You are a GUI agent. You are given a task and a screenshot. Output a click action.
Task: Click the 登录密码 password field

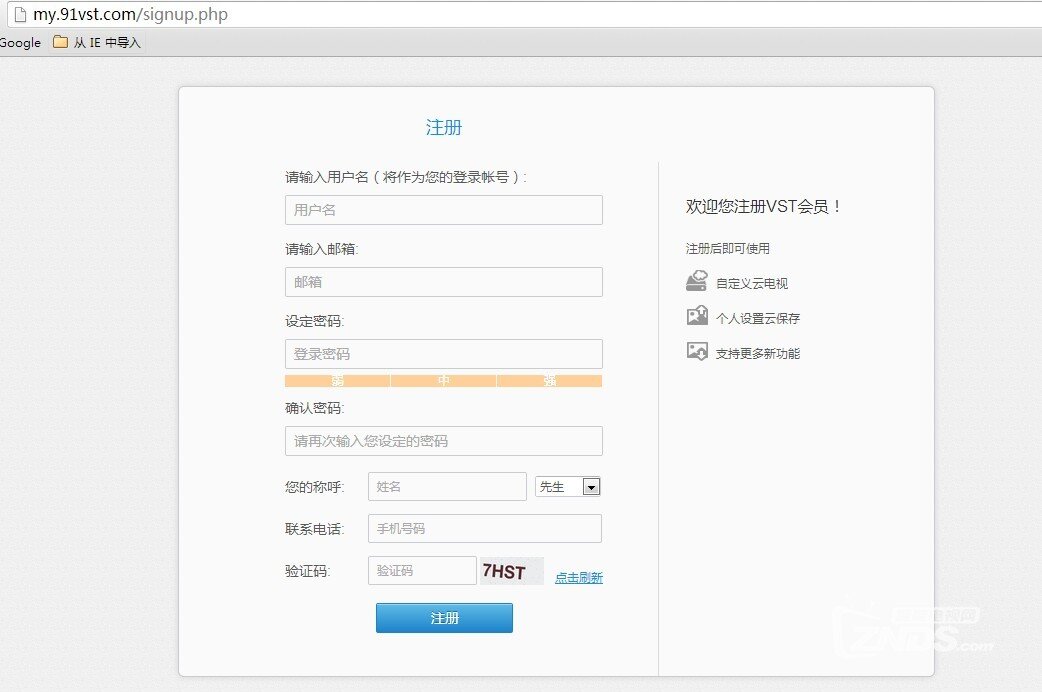click(x=444, y=354)
